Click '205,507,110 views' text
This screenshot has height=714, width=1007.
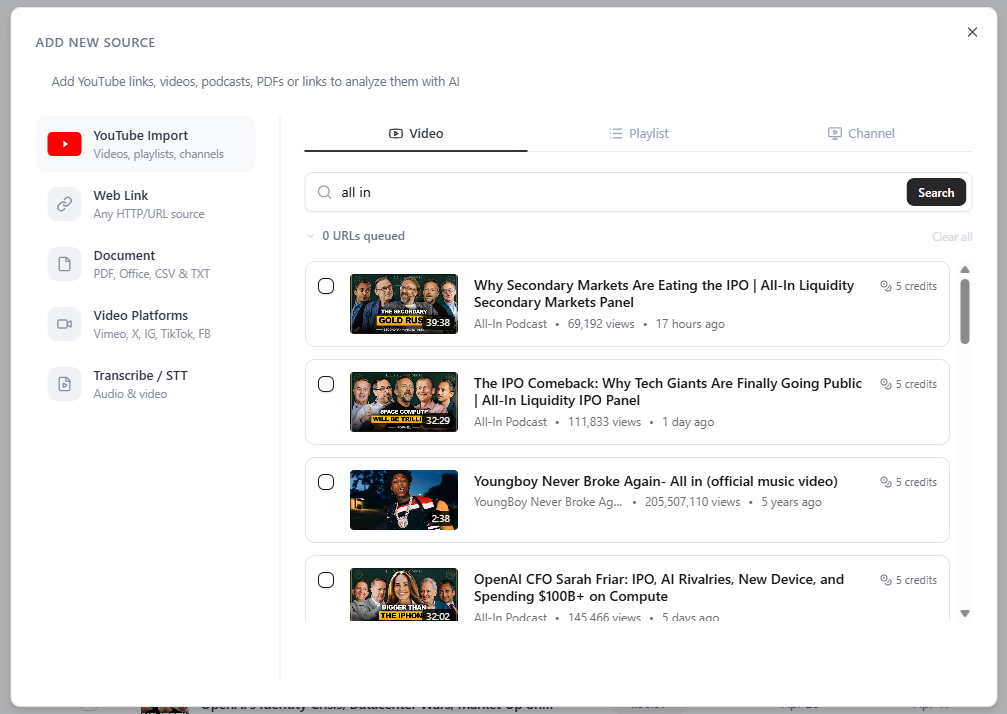click(x=692, y=502)
